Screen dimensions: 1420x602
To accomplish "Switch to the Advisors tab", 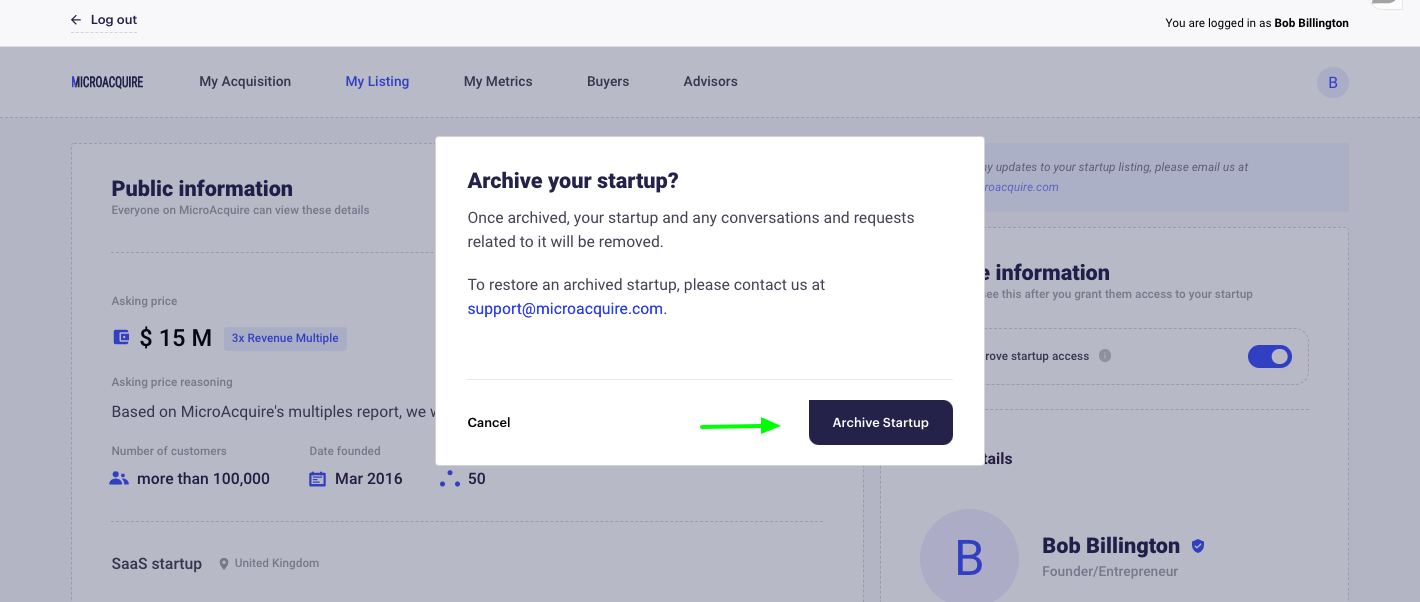I will tap(711, 82).
